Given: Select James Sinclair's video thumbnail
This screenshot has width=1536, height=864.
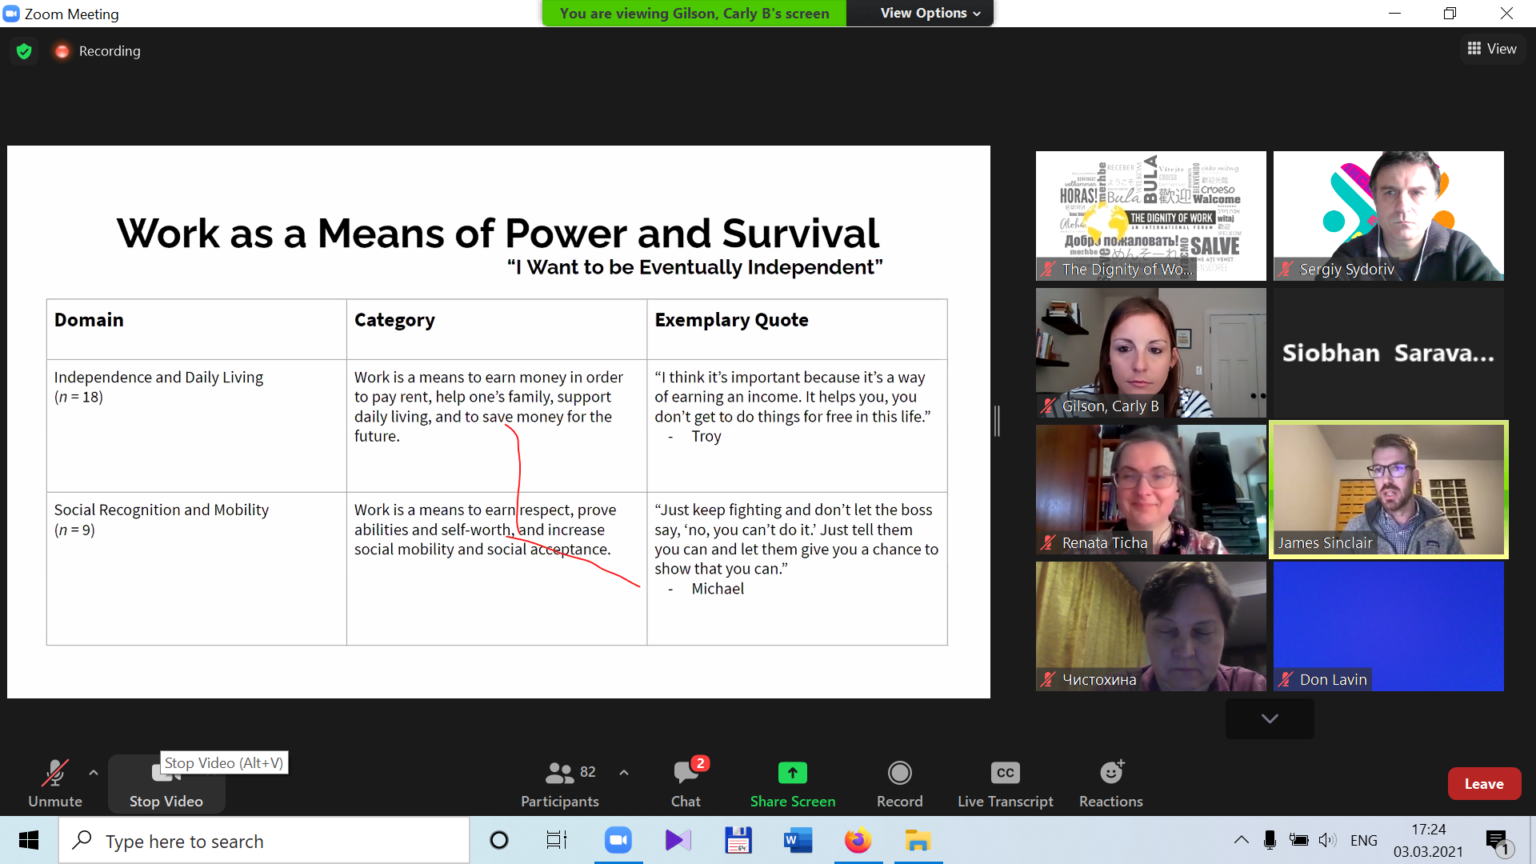Looking at the screenshot, I should tap(1388, 489).
